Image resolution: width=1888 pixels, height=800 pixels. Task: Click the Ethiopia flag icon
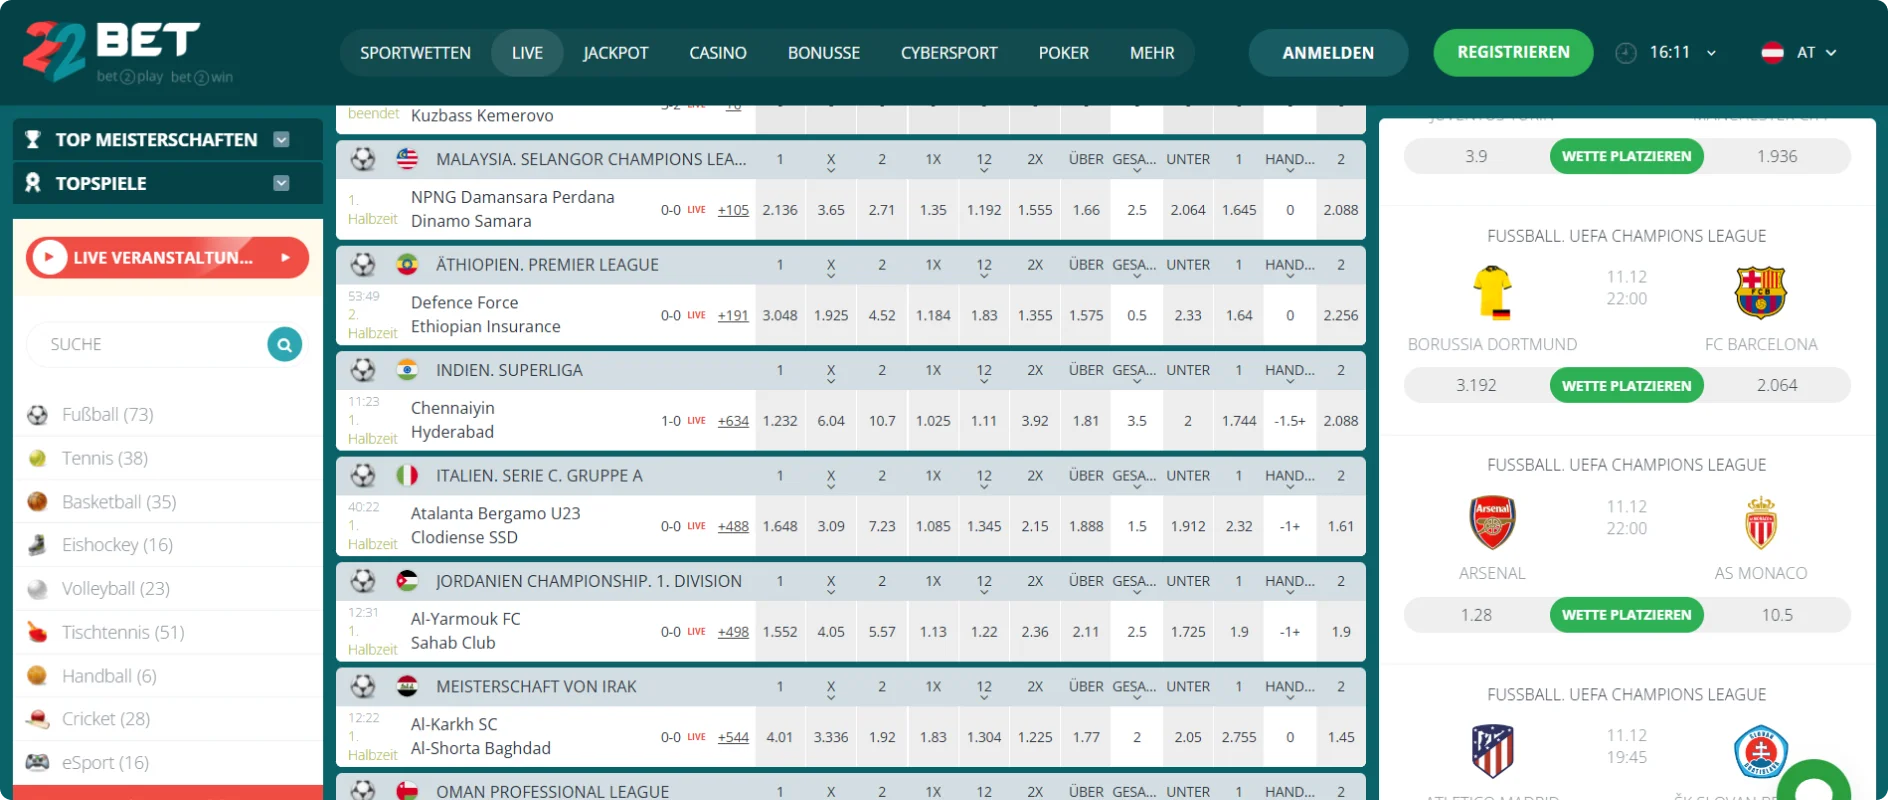tap(407, 265)
